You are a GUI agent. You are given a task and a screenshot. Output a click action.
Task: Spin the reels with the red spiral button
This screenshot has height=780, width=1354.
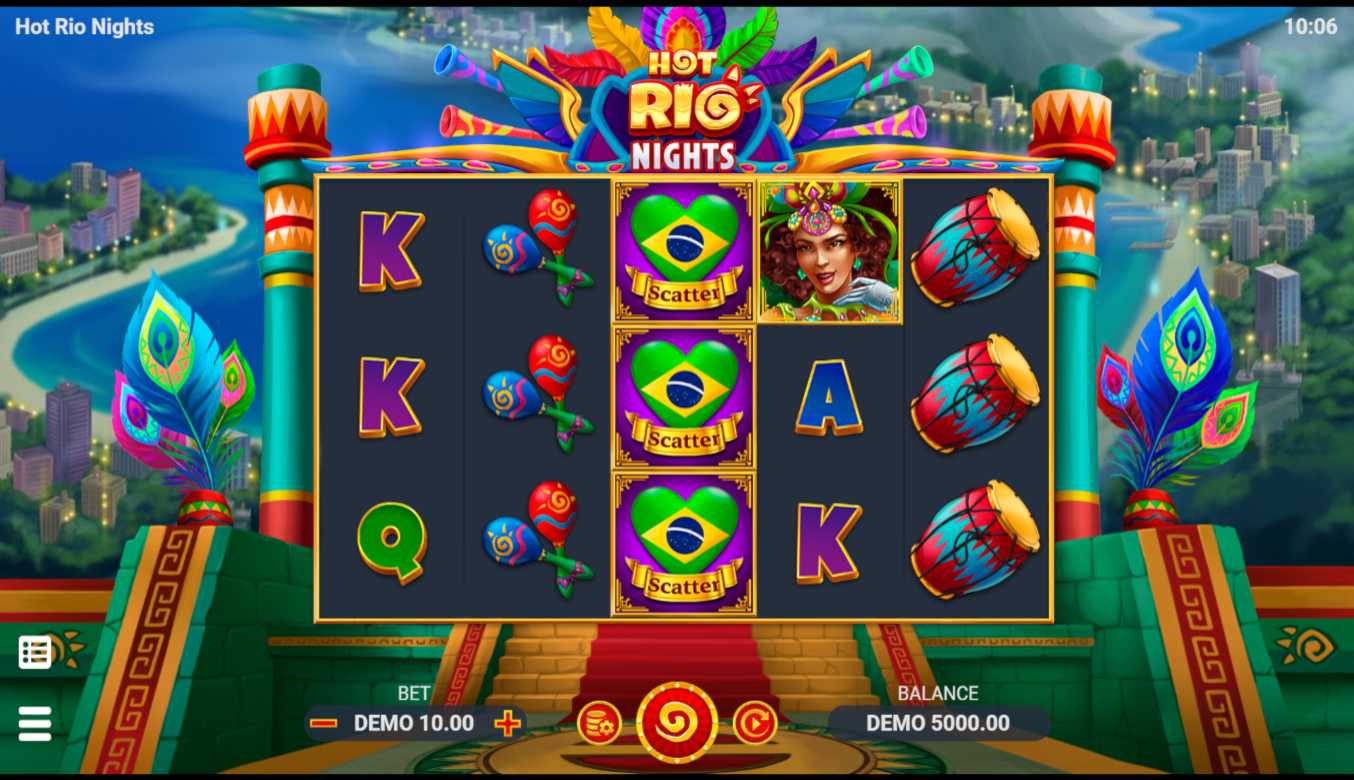(x=677, y=722)
